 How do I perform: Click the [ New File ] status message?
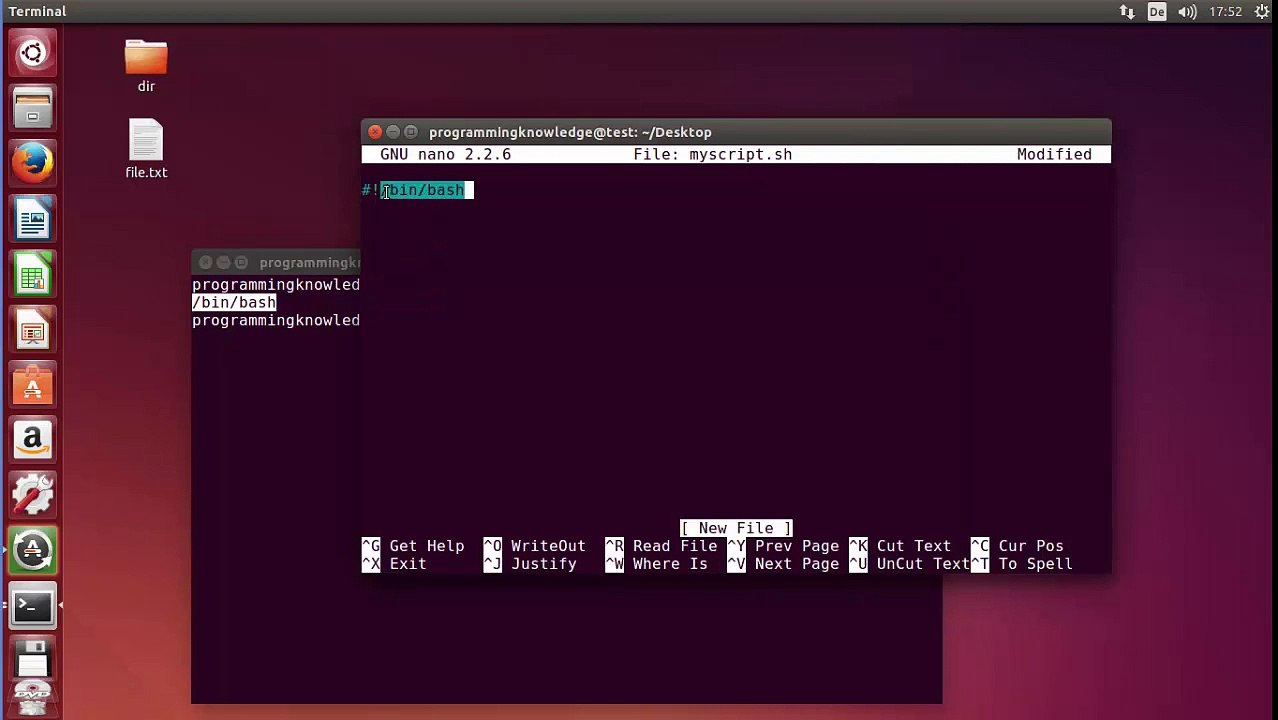[x=736, y=528]
